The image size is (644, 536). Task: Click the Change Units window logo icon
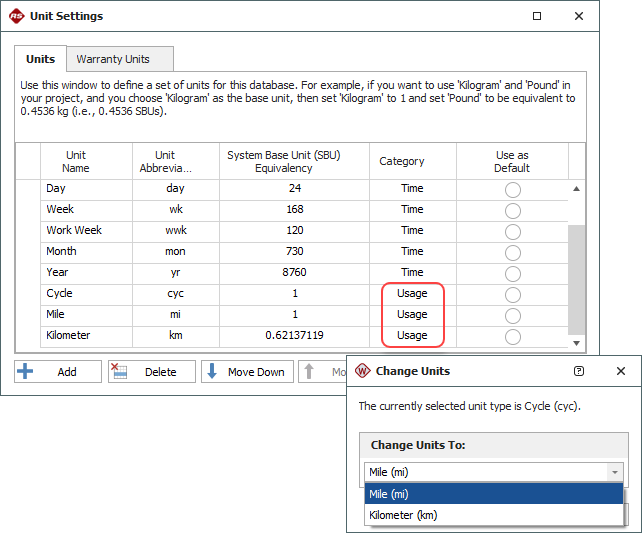click(x=362, y=371)
